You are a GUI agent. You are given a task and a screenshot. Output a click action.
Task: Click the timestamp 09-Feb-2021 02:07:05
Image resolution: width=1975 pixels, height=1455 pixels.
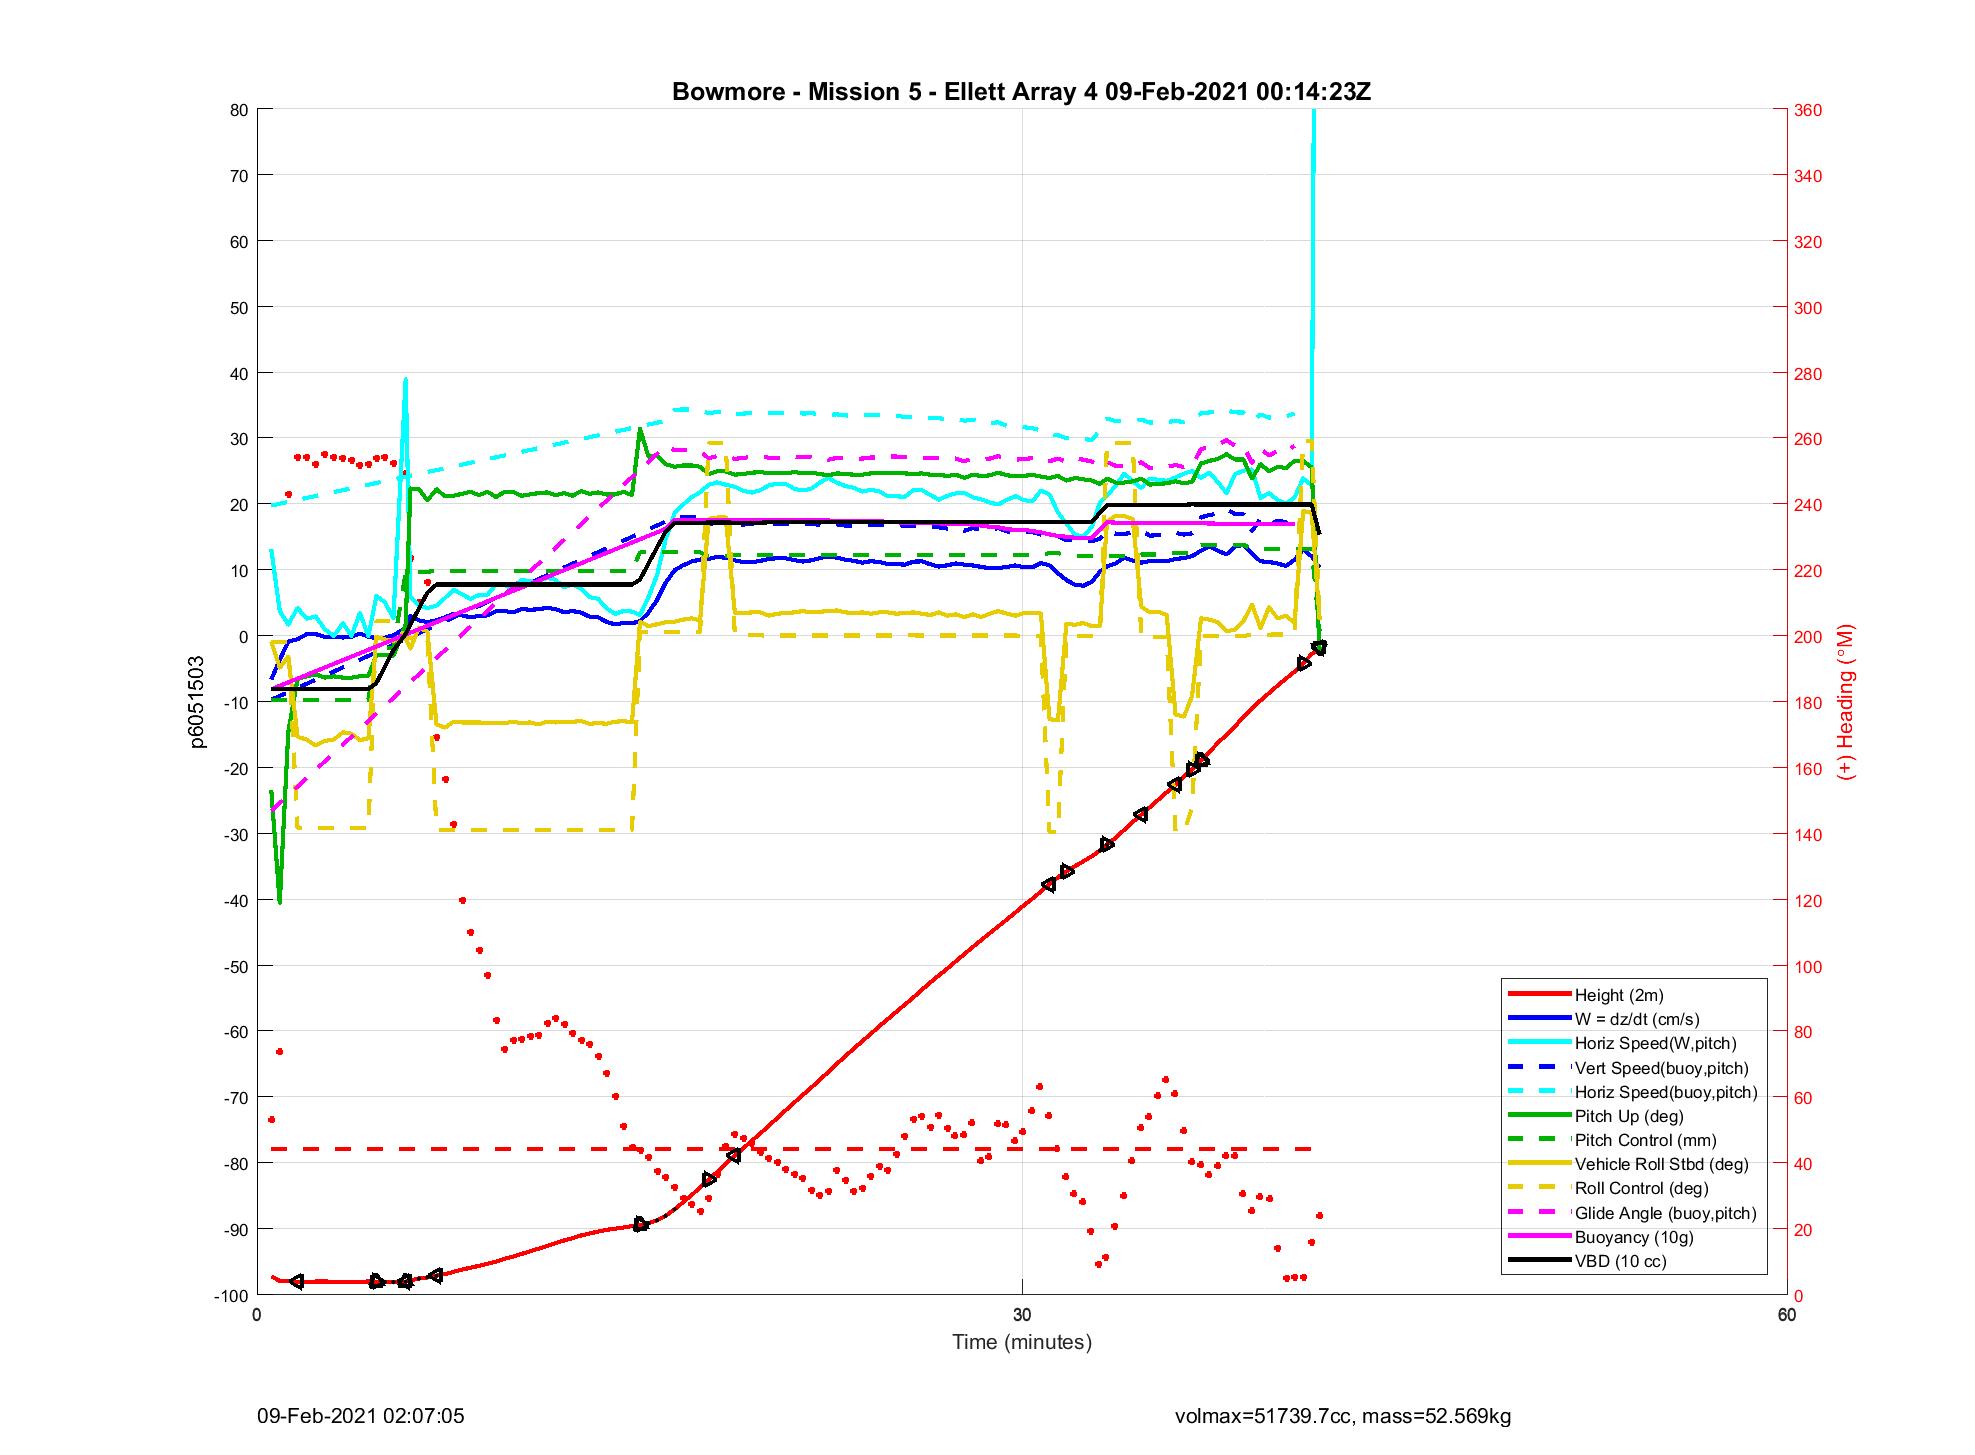pyautogui.click(x=361, y=1416)
